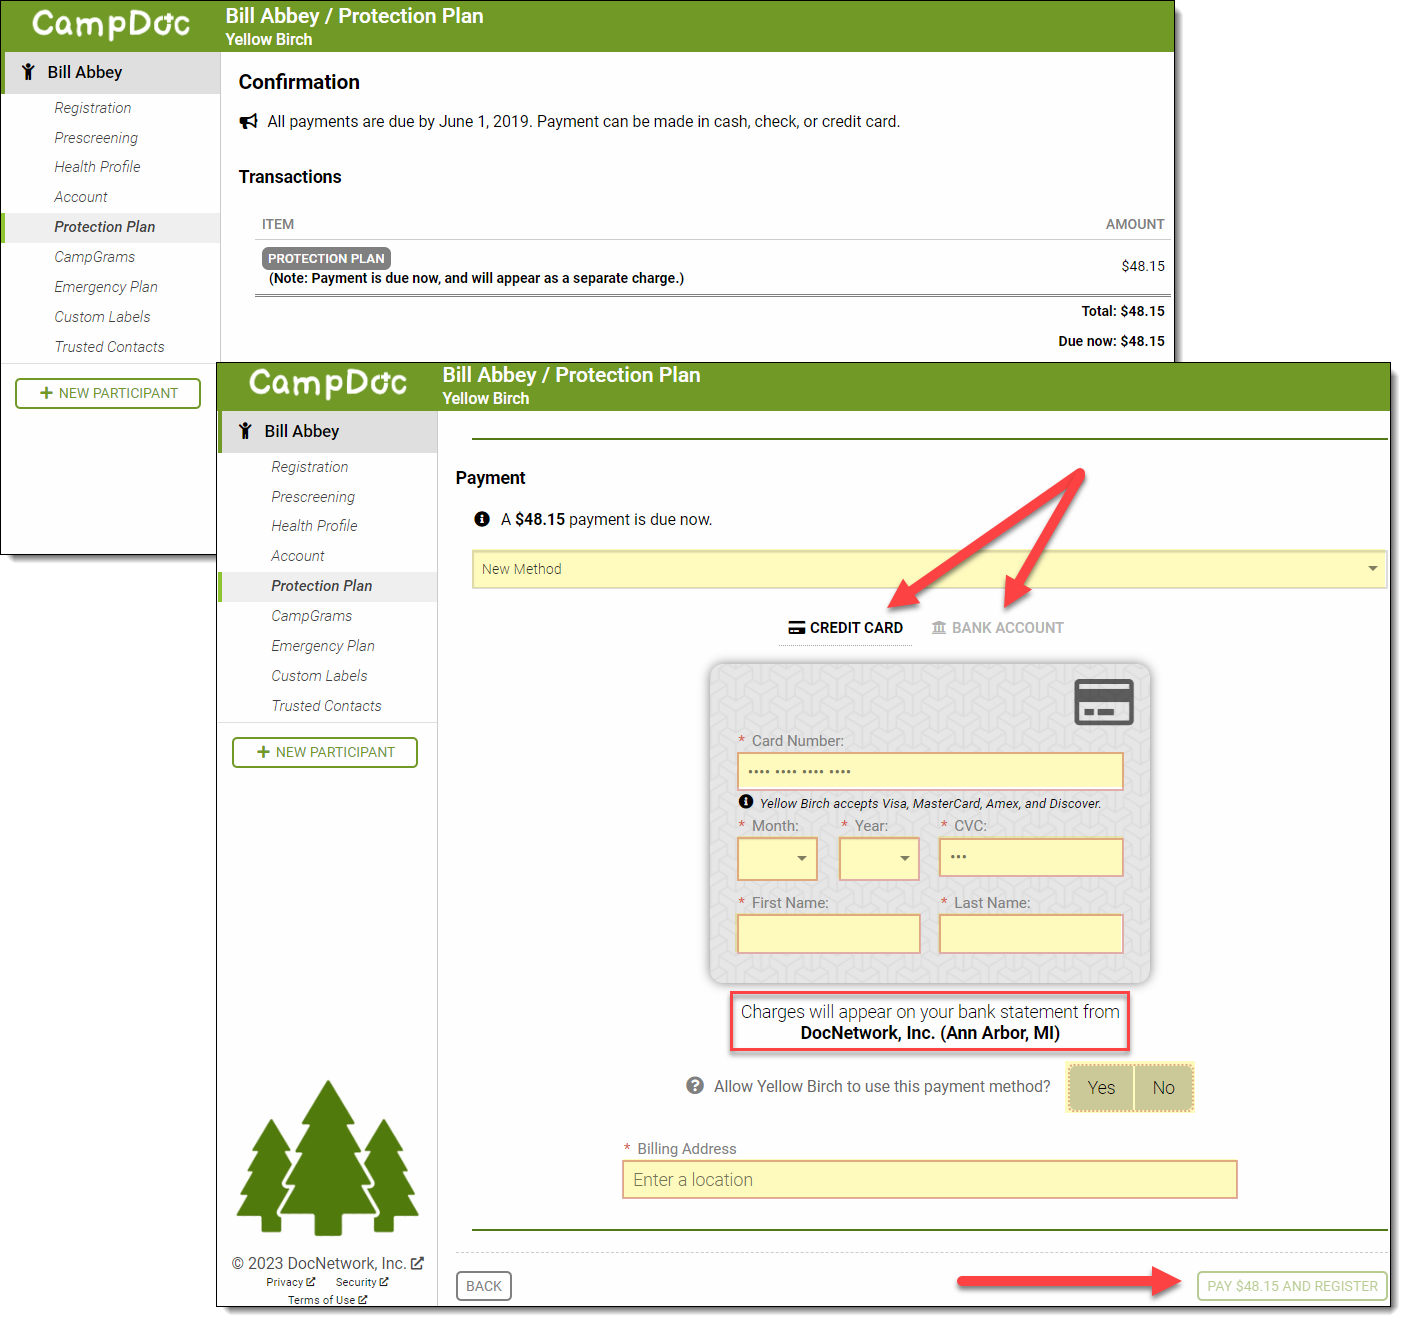Switch to the Credit Card tab

click(846, 628)
